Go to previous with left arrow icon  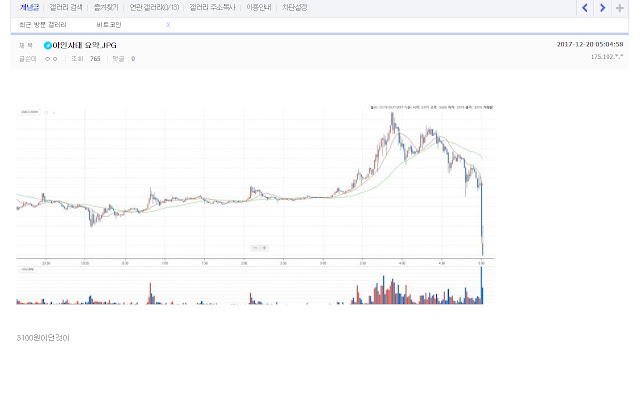pos(585,8)
